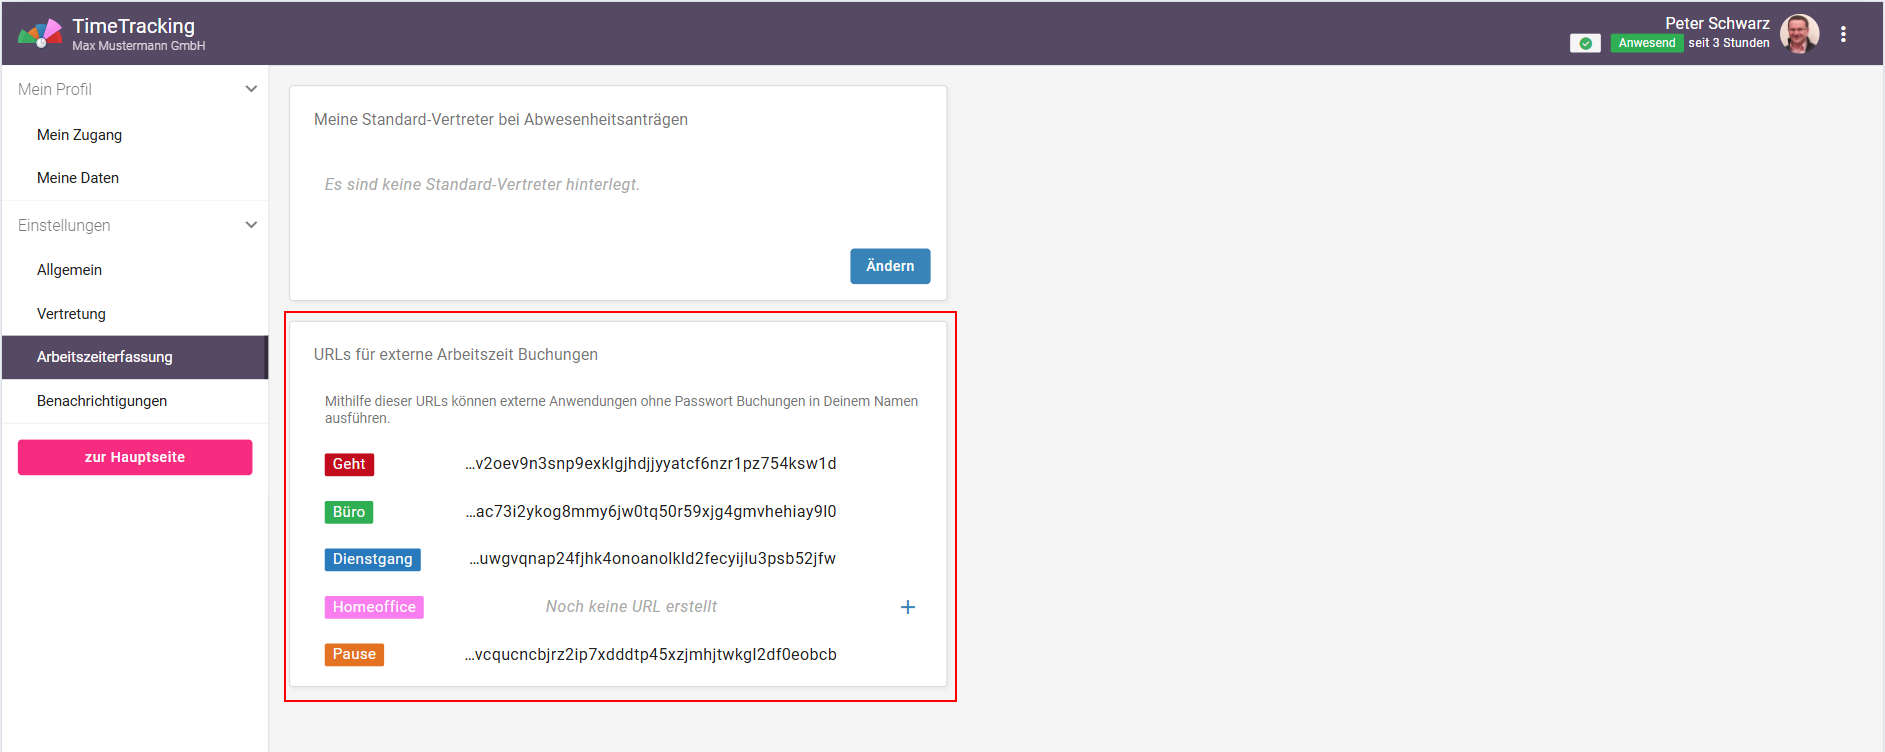The height and width of the screenshot is (752, 1885).
Task: Click the red Geht label
Action: 349,464
